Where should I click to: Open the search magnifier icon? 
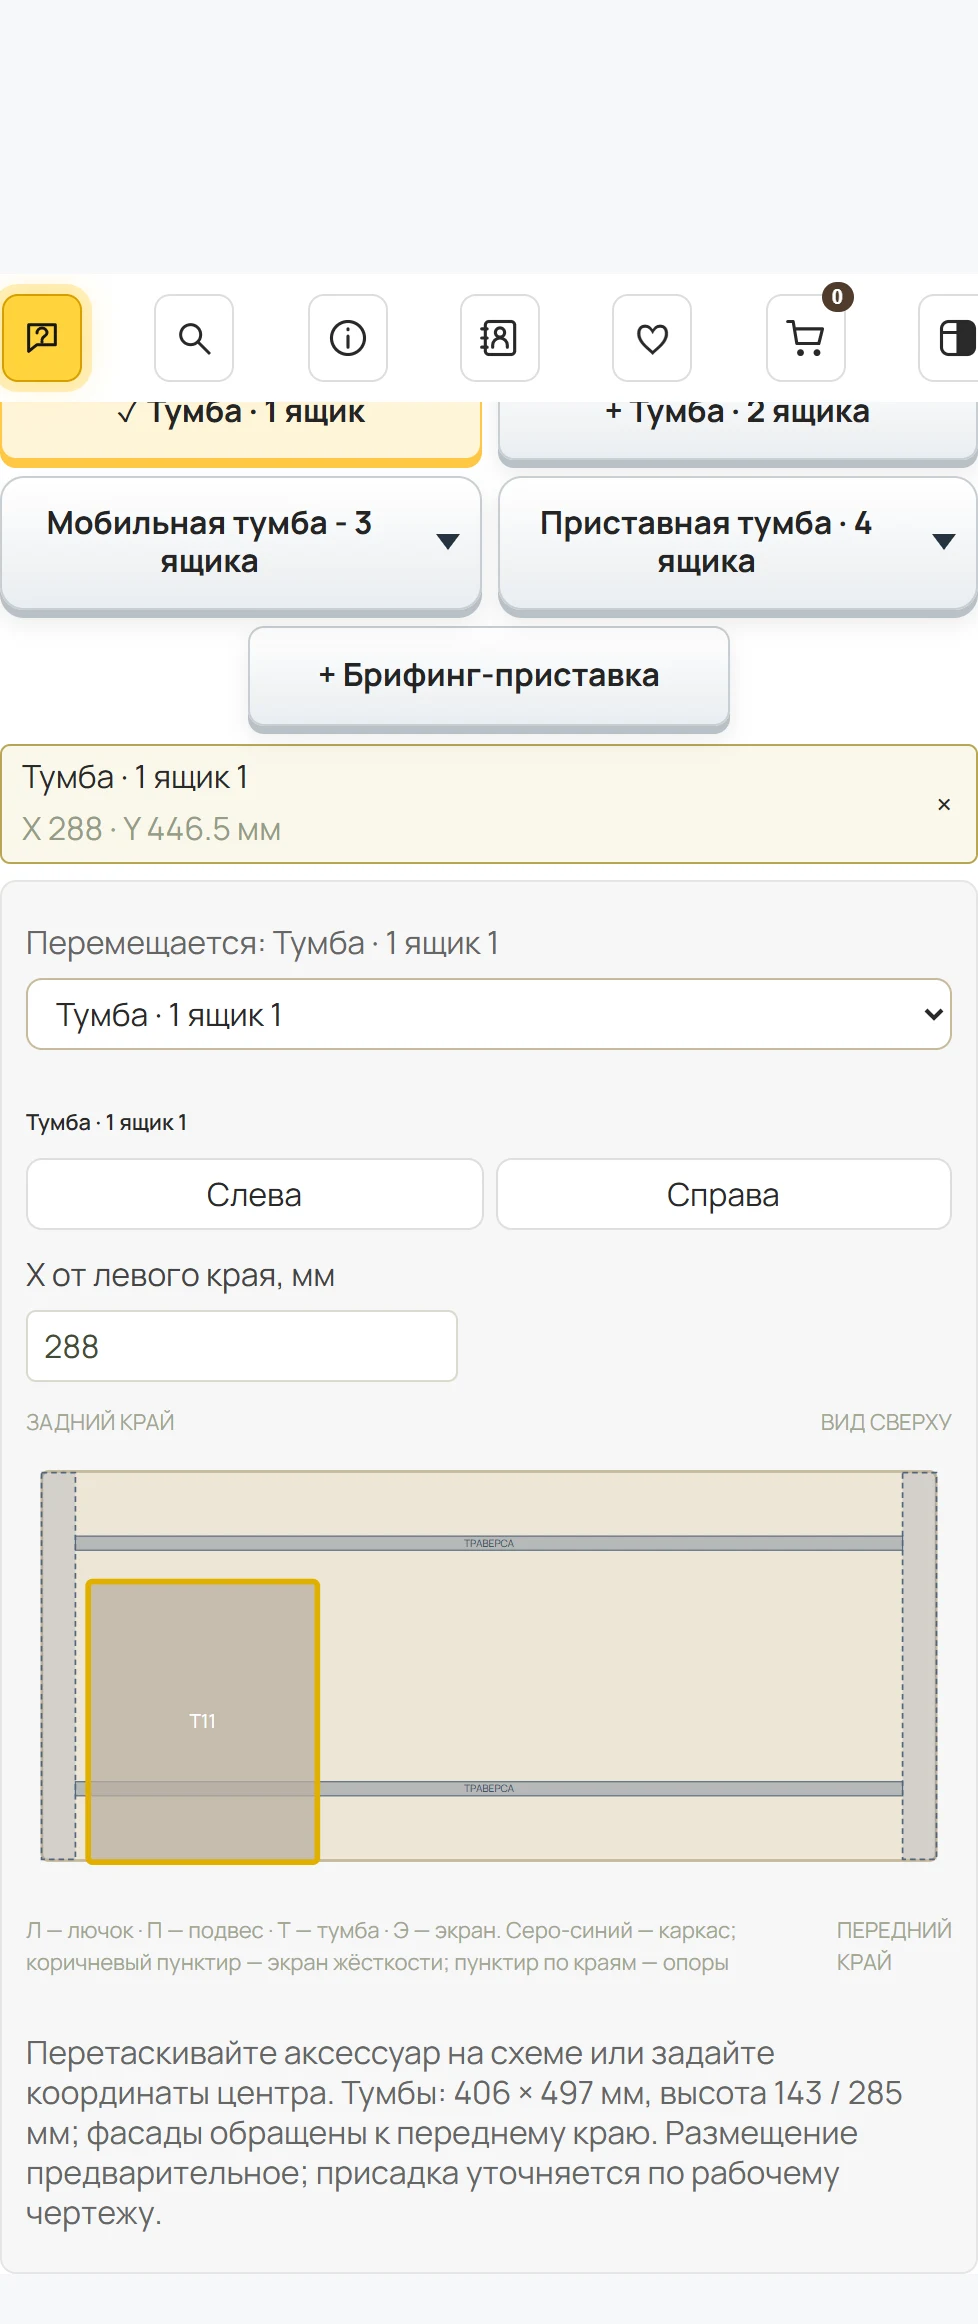[x=194, y=338]
